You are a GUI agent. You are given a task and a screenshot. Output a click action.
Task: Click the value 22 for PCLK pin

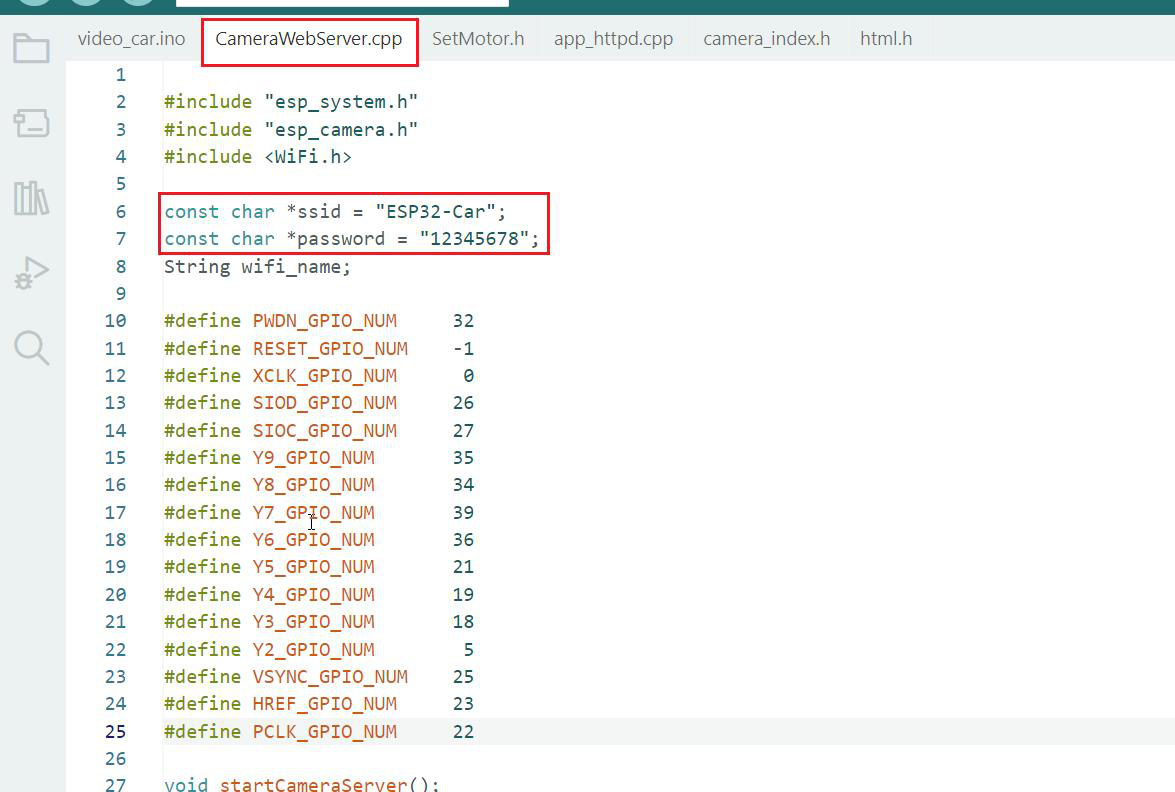(463, 732)
